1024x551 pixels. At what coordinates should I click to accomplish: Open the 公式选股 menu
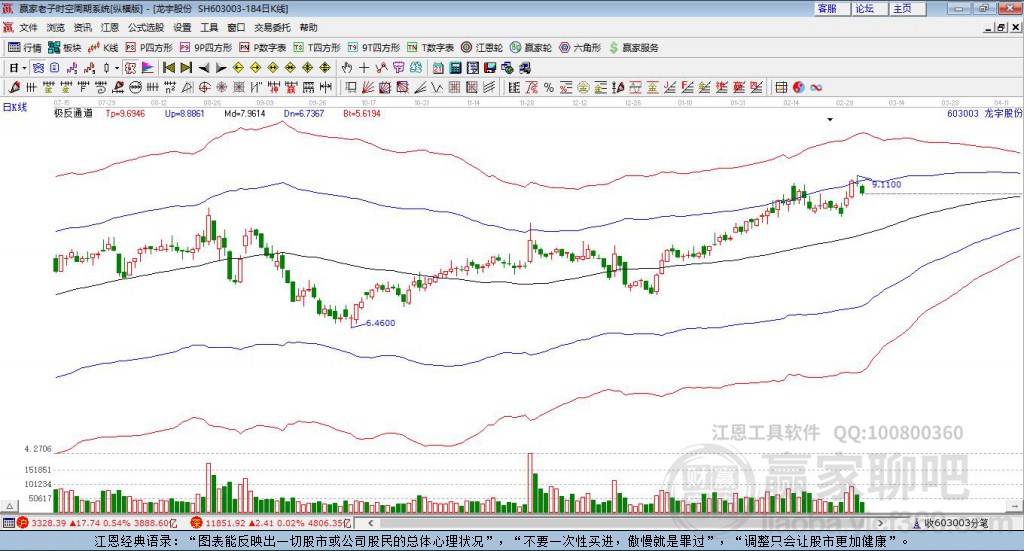[146, 27]
